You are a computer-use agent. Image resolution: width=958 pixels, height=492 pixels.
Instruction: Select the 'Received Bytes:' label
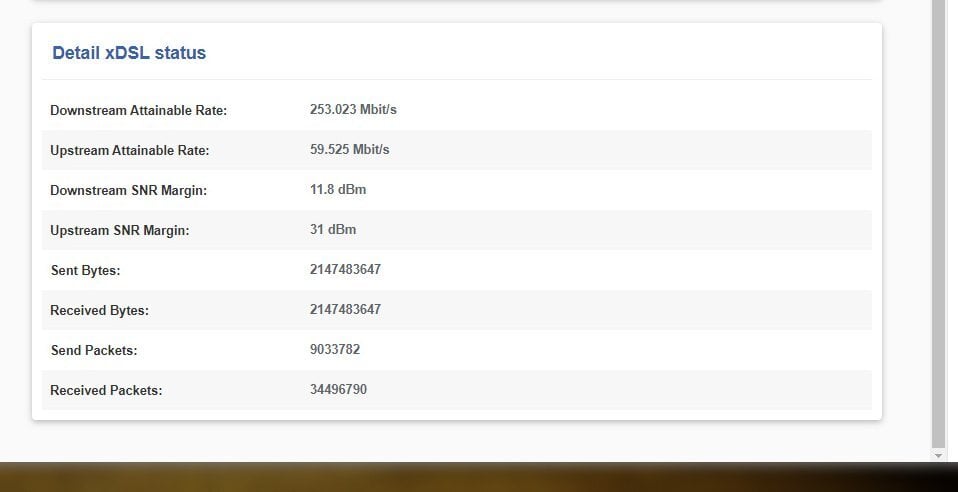pyautogui.click(x=100, y=310)
